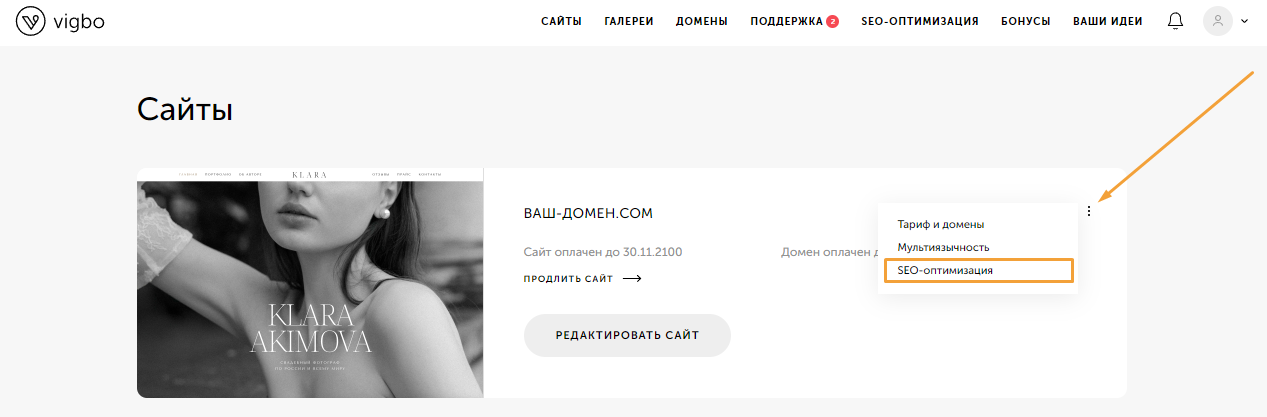Click the support notification badge
This screenshot has height=417, width=1267.
click(x=832, y=21)
